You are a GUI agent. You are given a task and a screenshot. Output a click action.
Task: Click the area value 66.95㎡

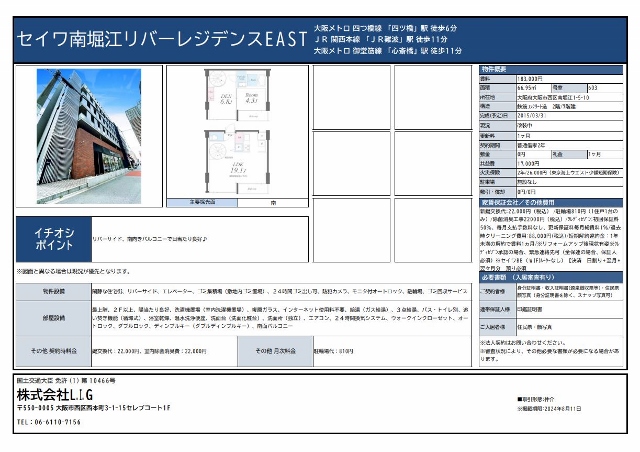click(527, 88)
